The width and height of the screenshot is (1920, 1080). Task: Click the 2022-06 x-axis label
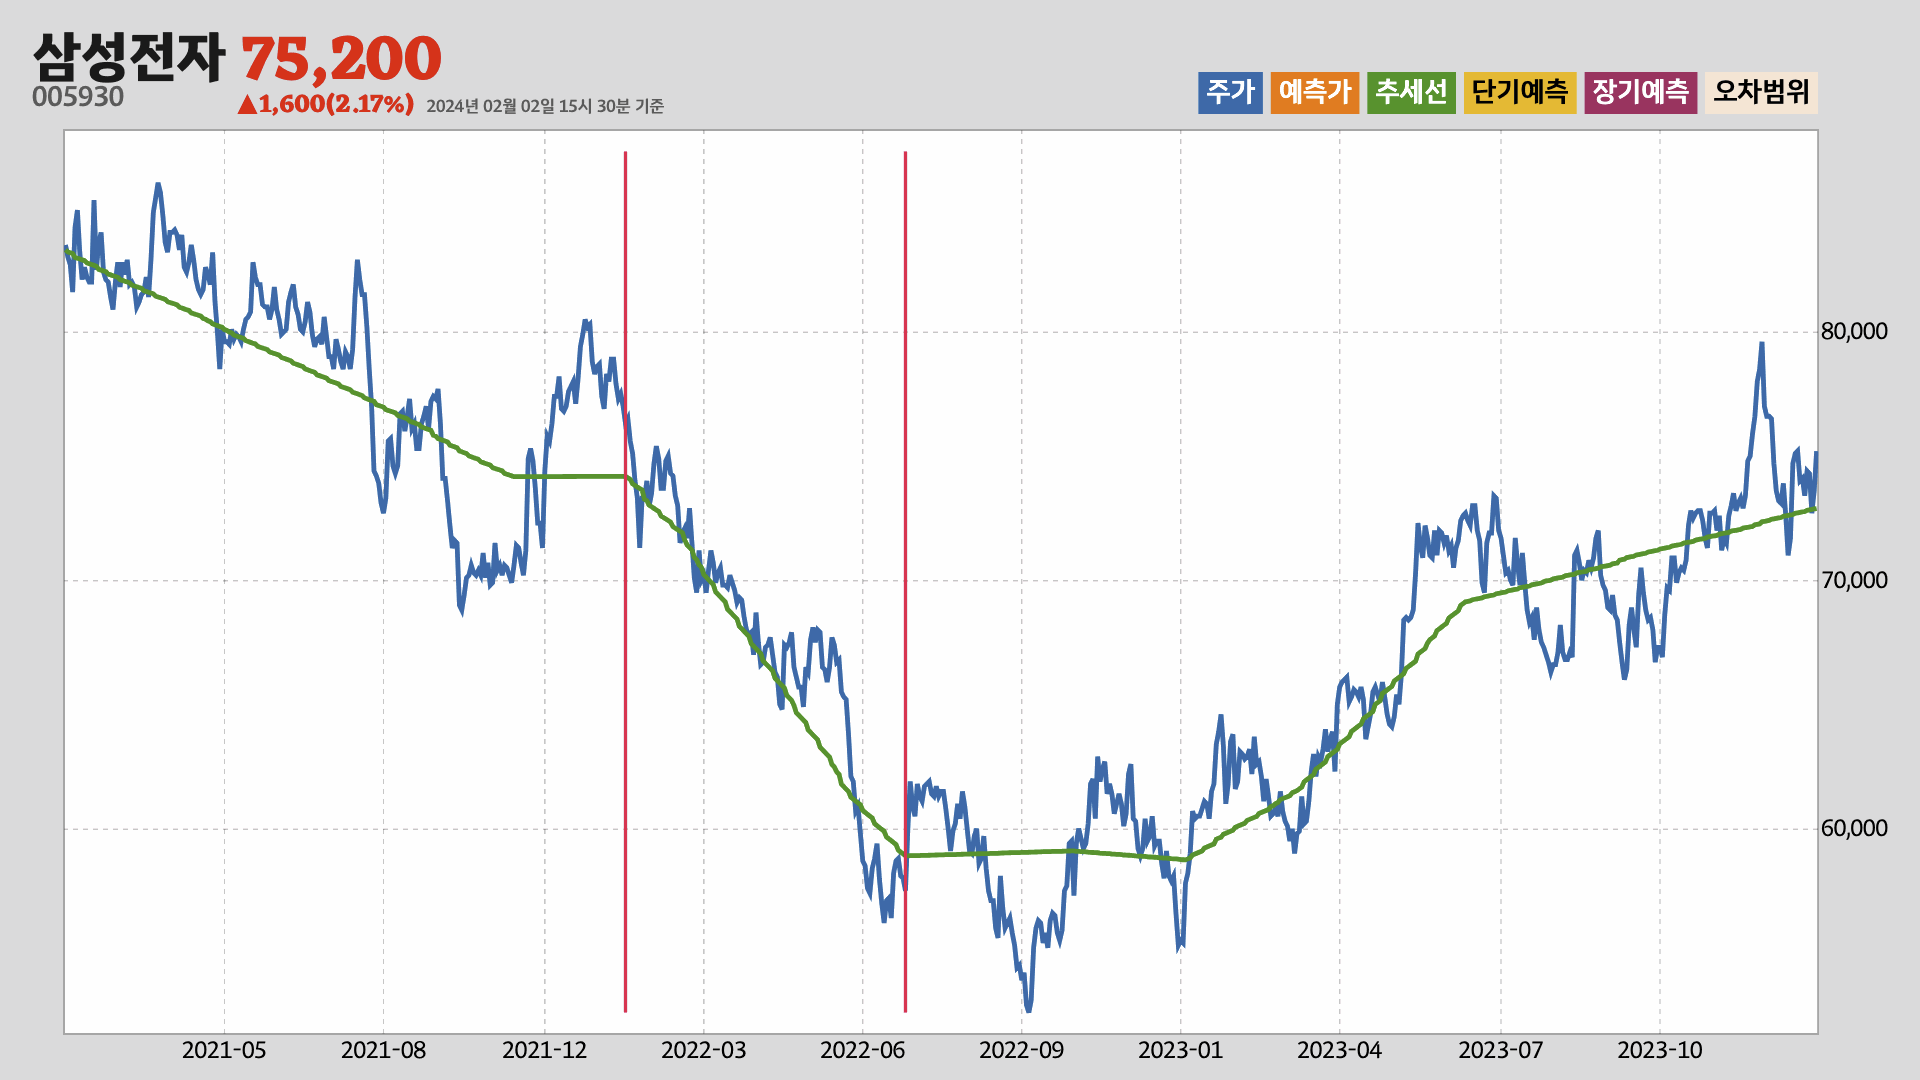[862, 1050]
